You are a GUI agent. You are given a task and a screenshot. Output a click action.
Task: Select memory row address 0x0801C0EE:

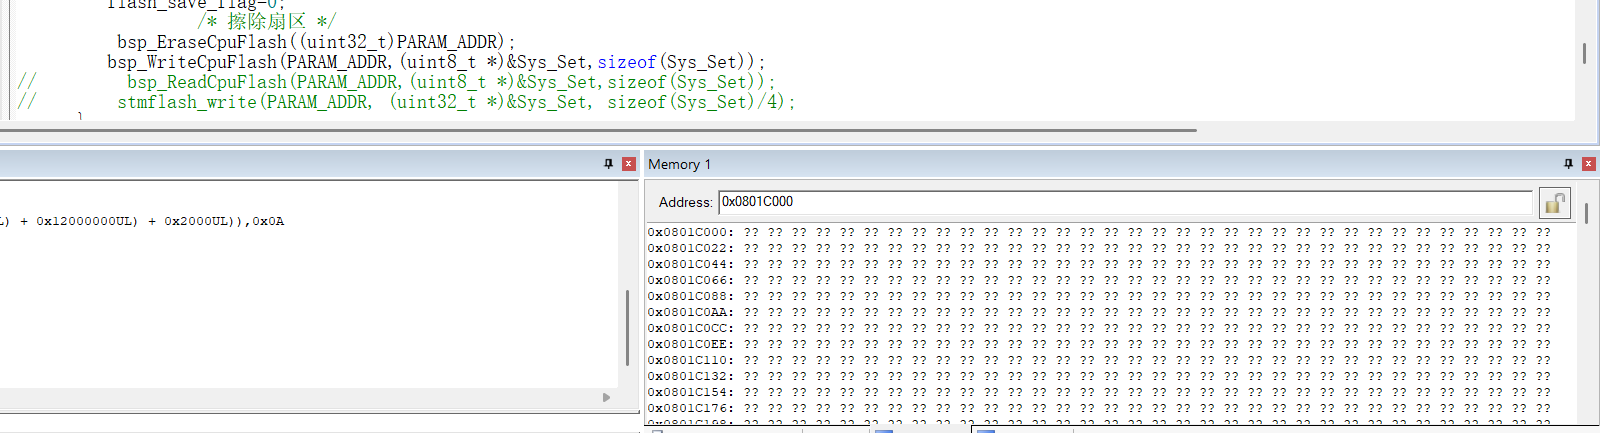coord(690,344)
